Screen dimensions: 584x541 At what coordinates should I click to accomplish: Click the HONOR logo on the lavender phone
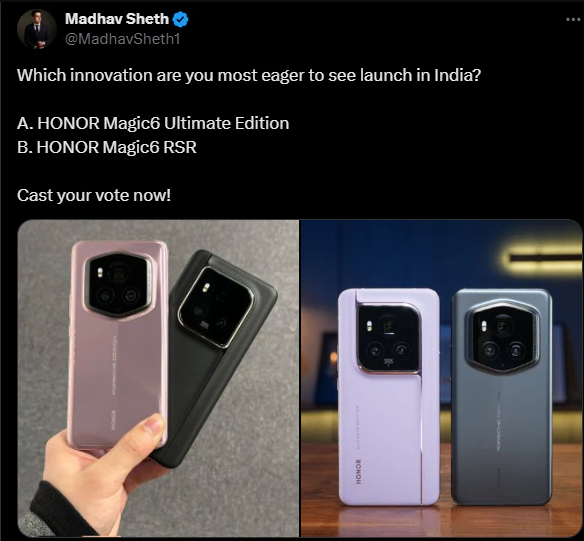tap(358, 472)
